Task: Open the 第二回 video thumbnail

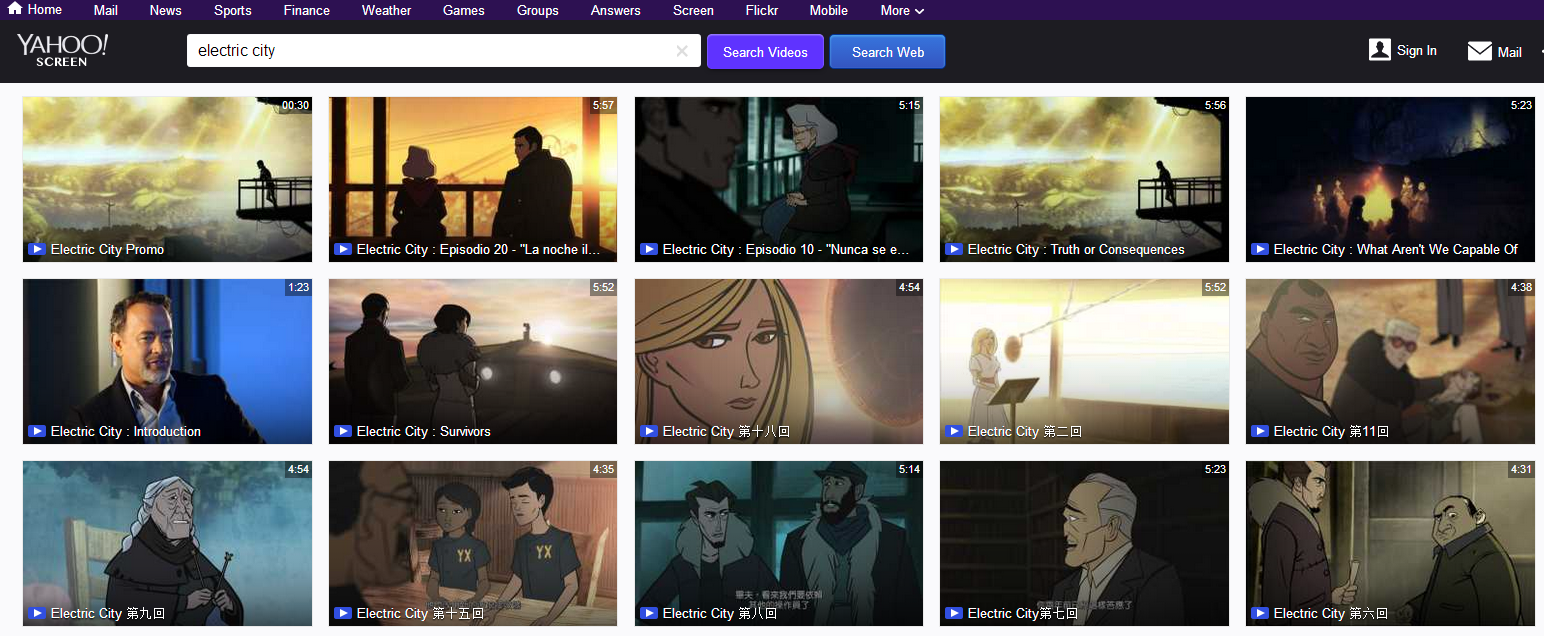Action: coord(1084,361)
